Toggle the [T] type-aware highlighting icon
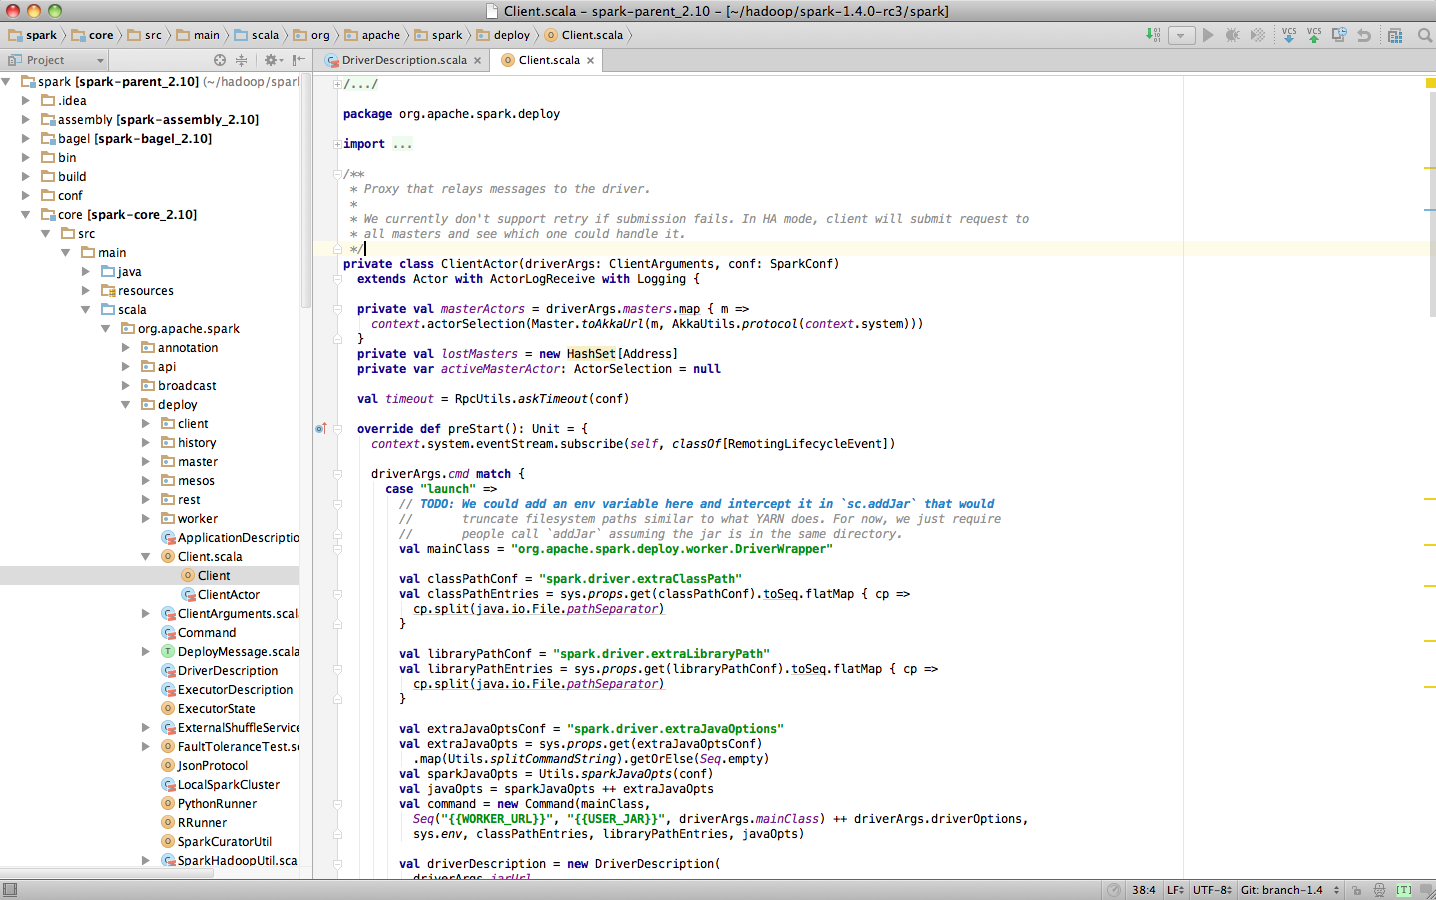 tap(1404, 890)
